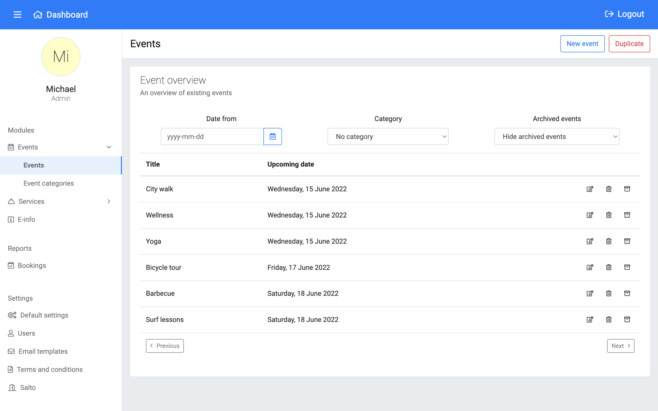Click the Upcoming date column header

click(x=290, y=164)
